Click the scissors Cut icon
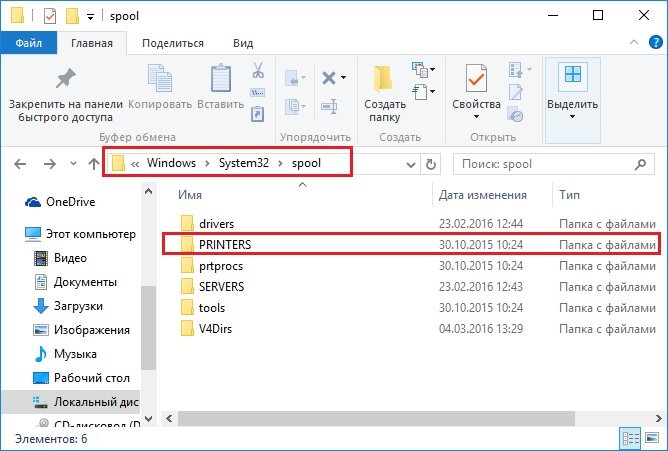Image resolution: width=668 pixels, height=451 pixels. (257, 71)
